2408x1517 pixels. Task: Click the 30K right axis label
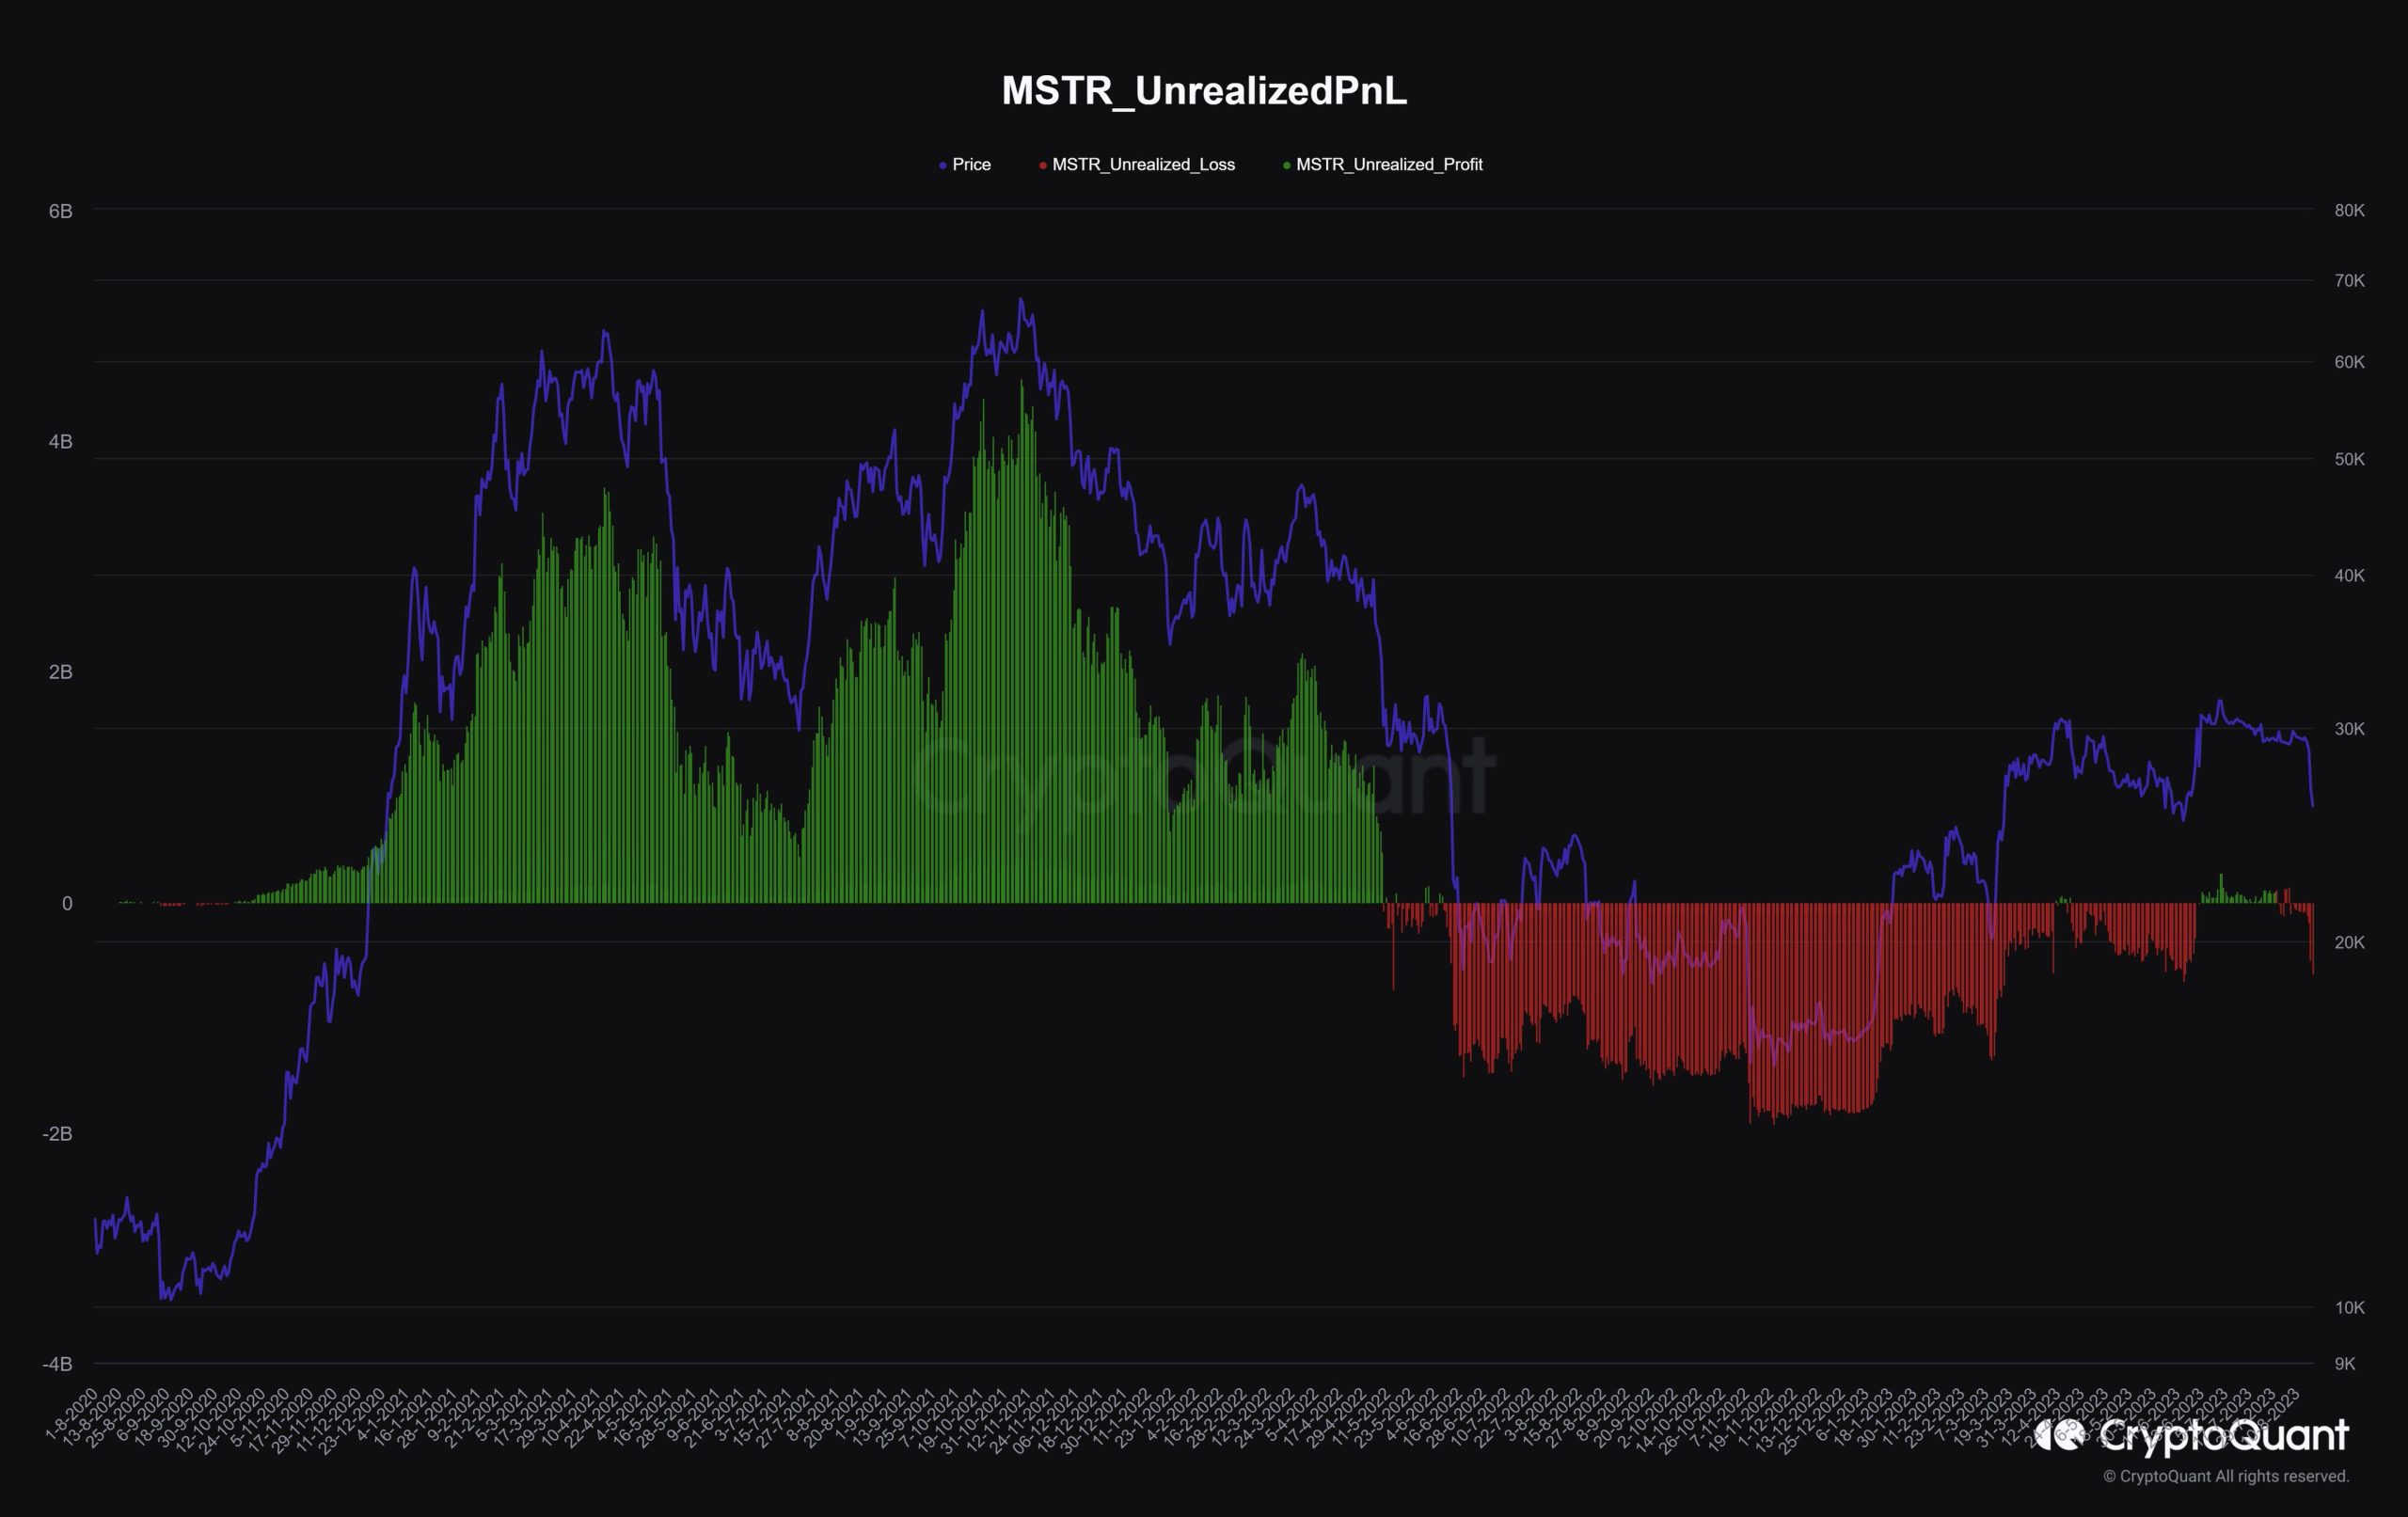[2349, 729]
